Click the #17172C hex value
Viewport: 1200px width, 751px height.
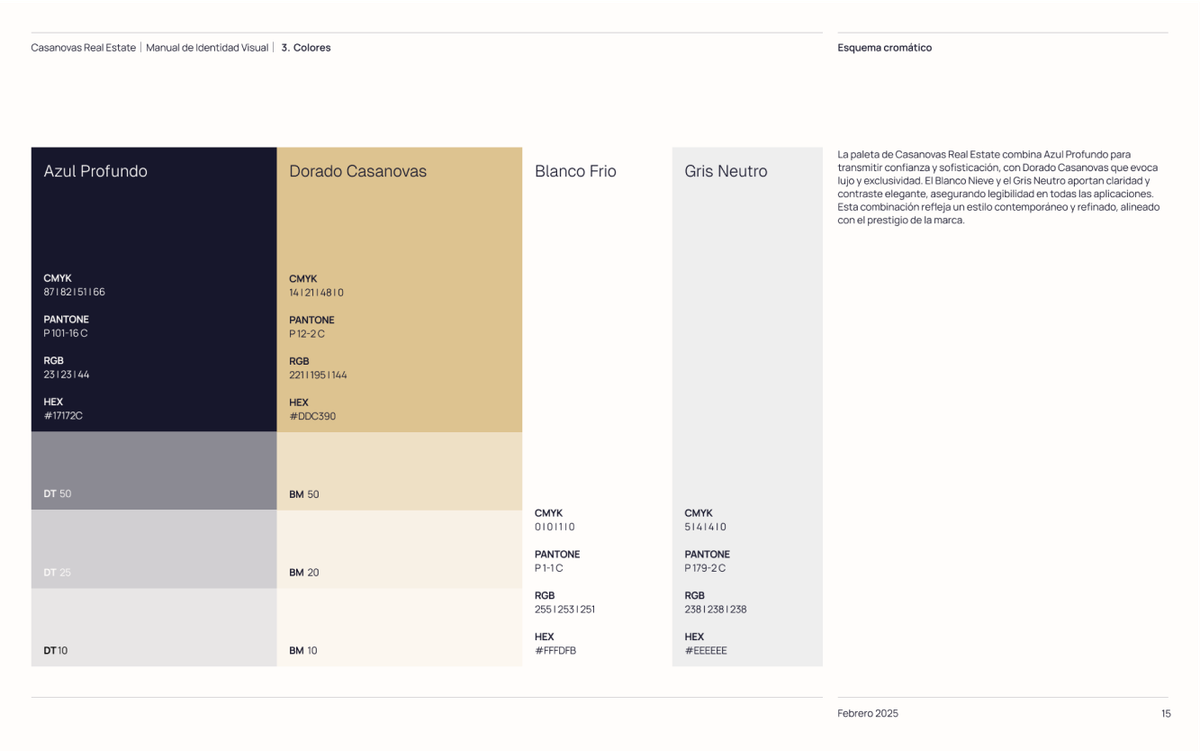pos(63,415)
